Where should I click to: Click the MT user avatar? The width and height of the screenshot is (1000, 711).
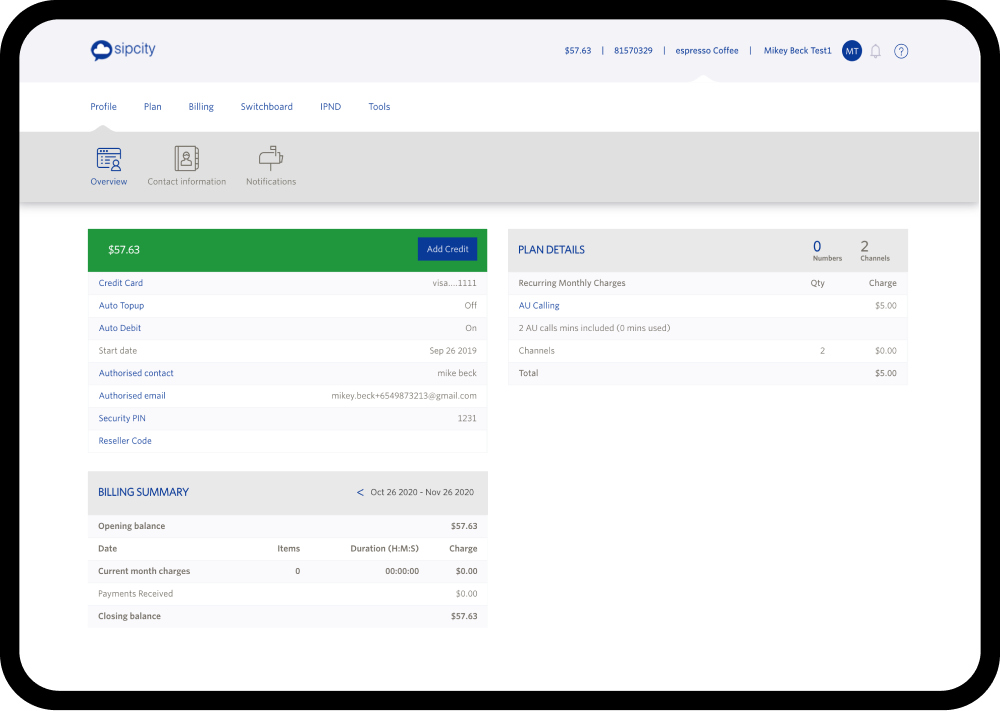[851, 51]
